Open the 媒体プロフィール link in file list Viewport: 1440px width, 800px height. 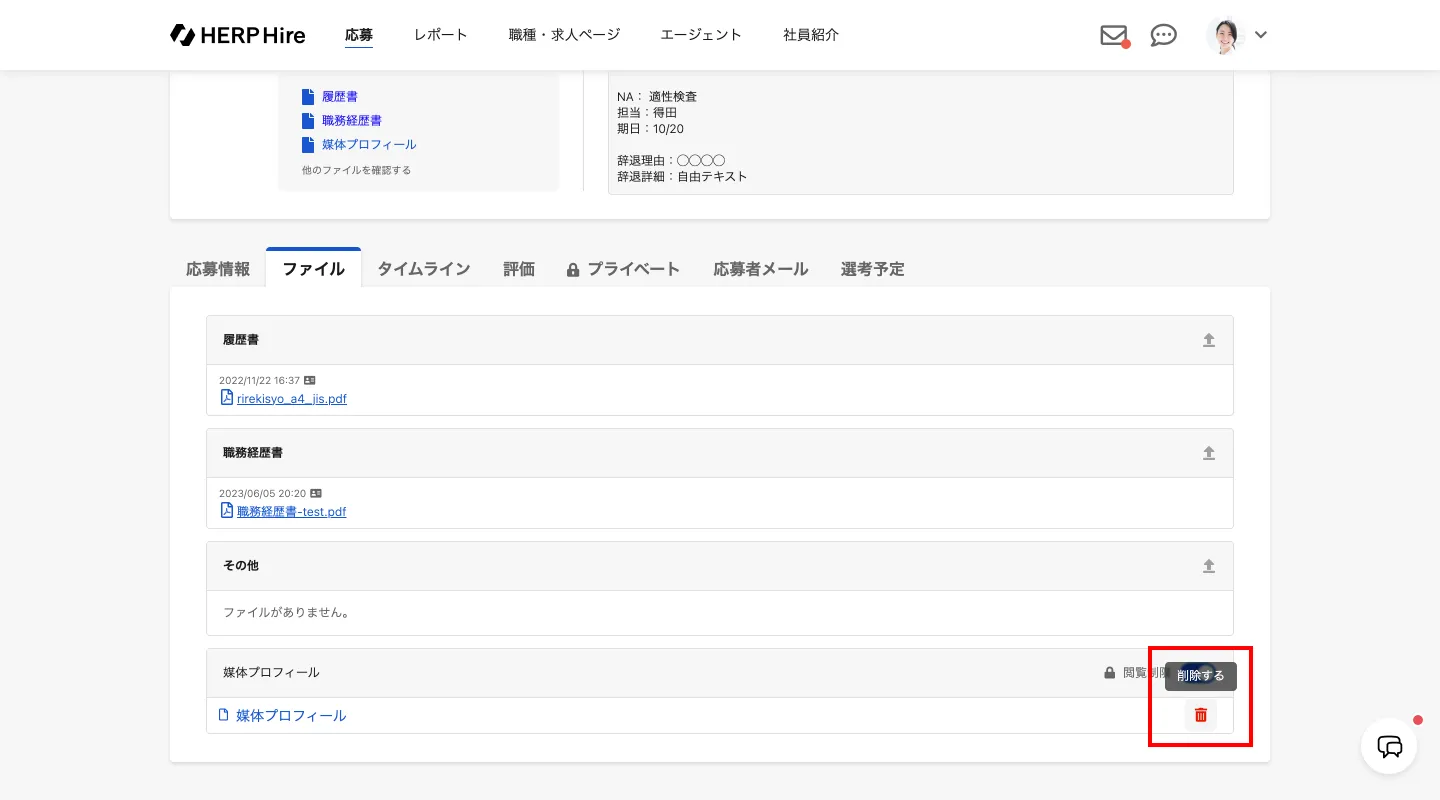(x=291, y=716)
